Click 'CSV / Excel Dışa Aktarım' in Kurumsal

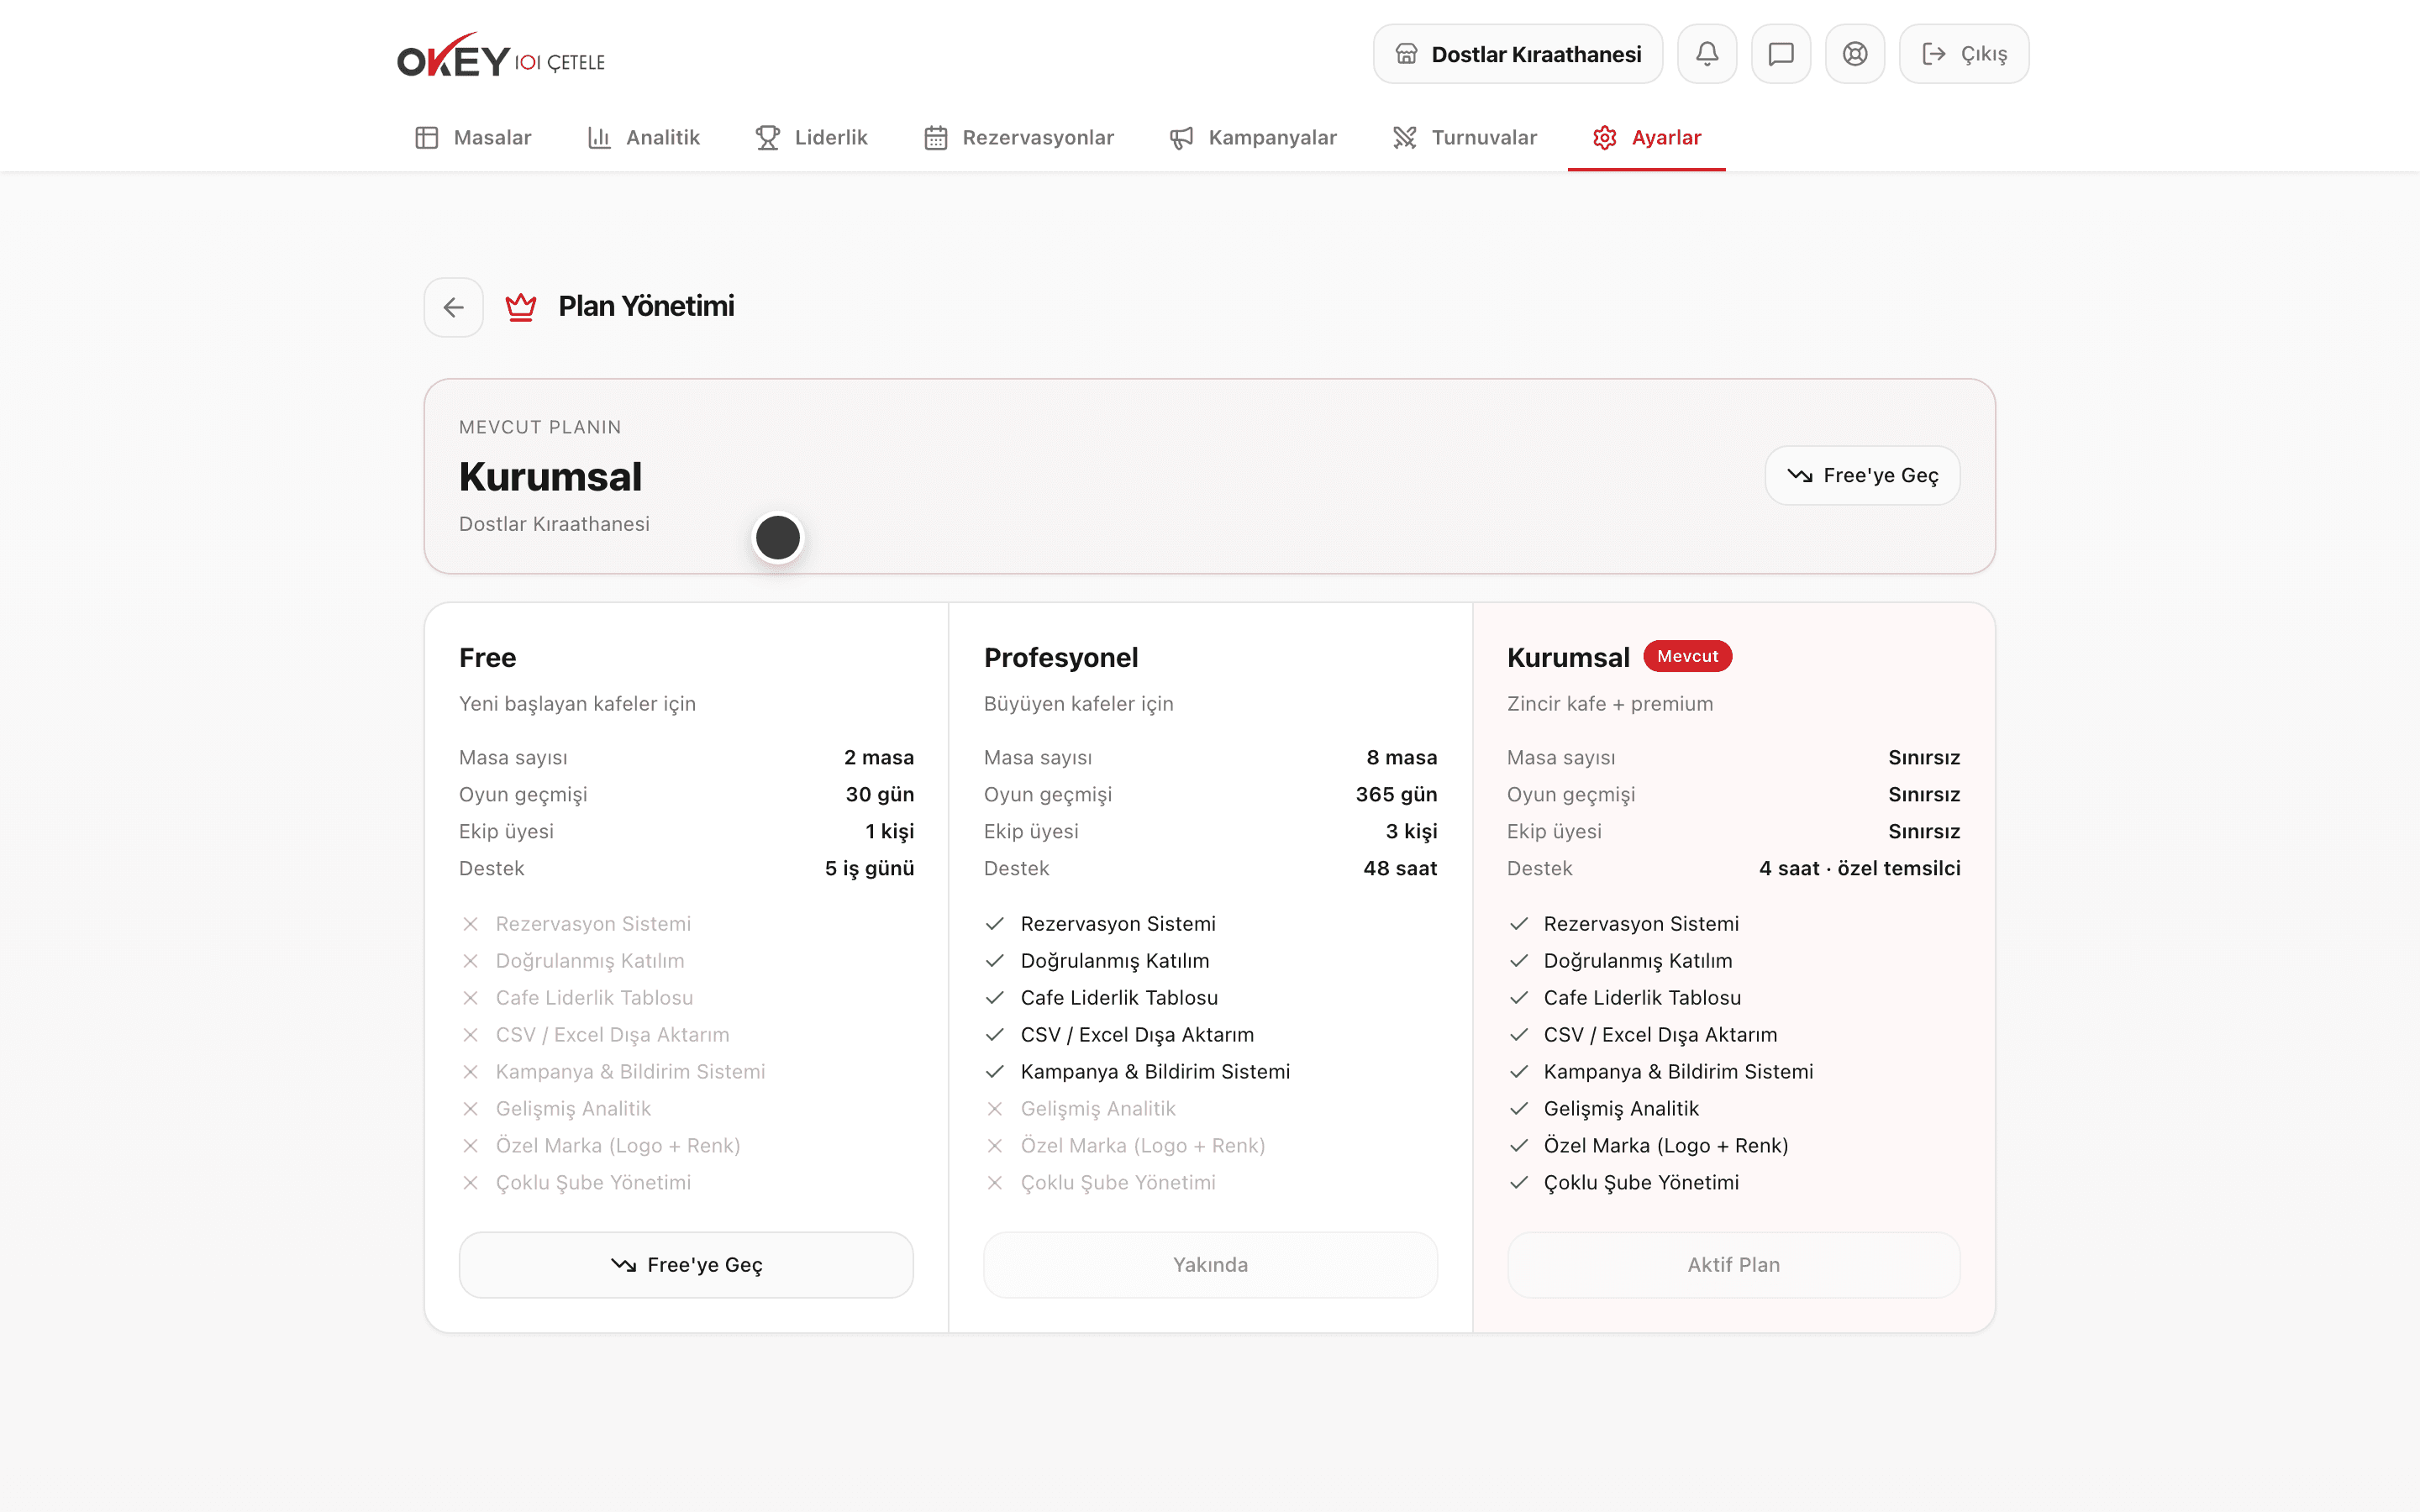click(1660, 1035)
